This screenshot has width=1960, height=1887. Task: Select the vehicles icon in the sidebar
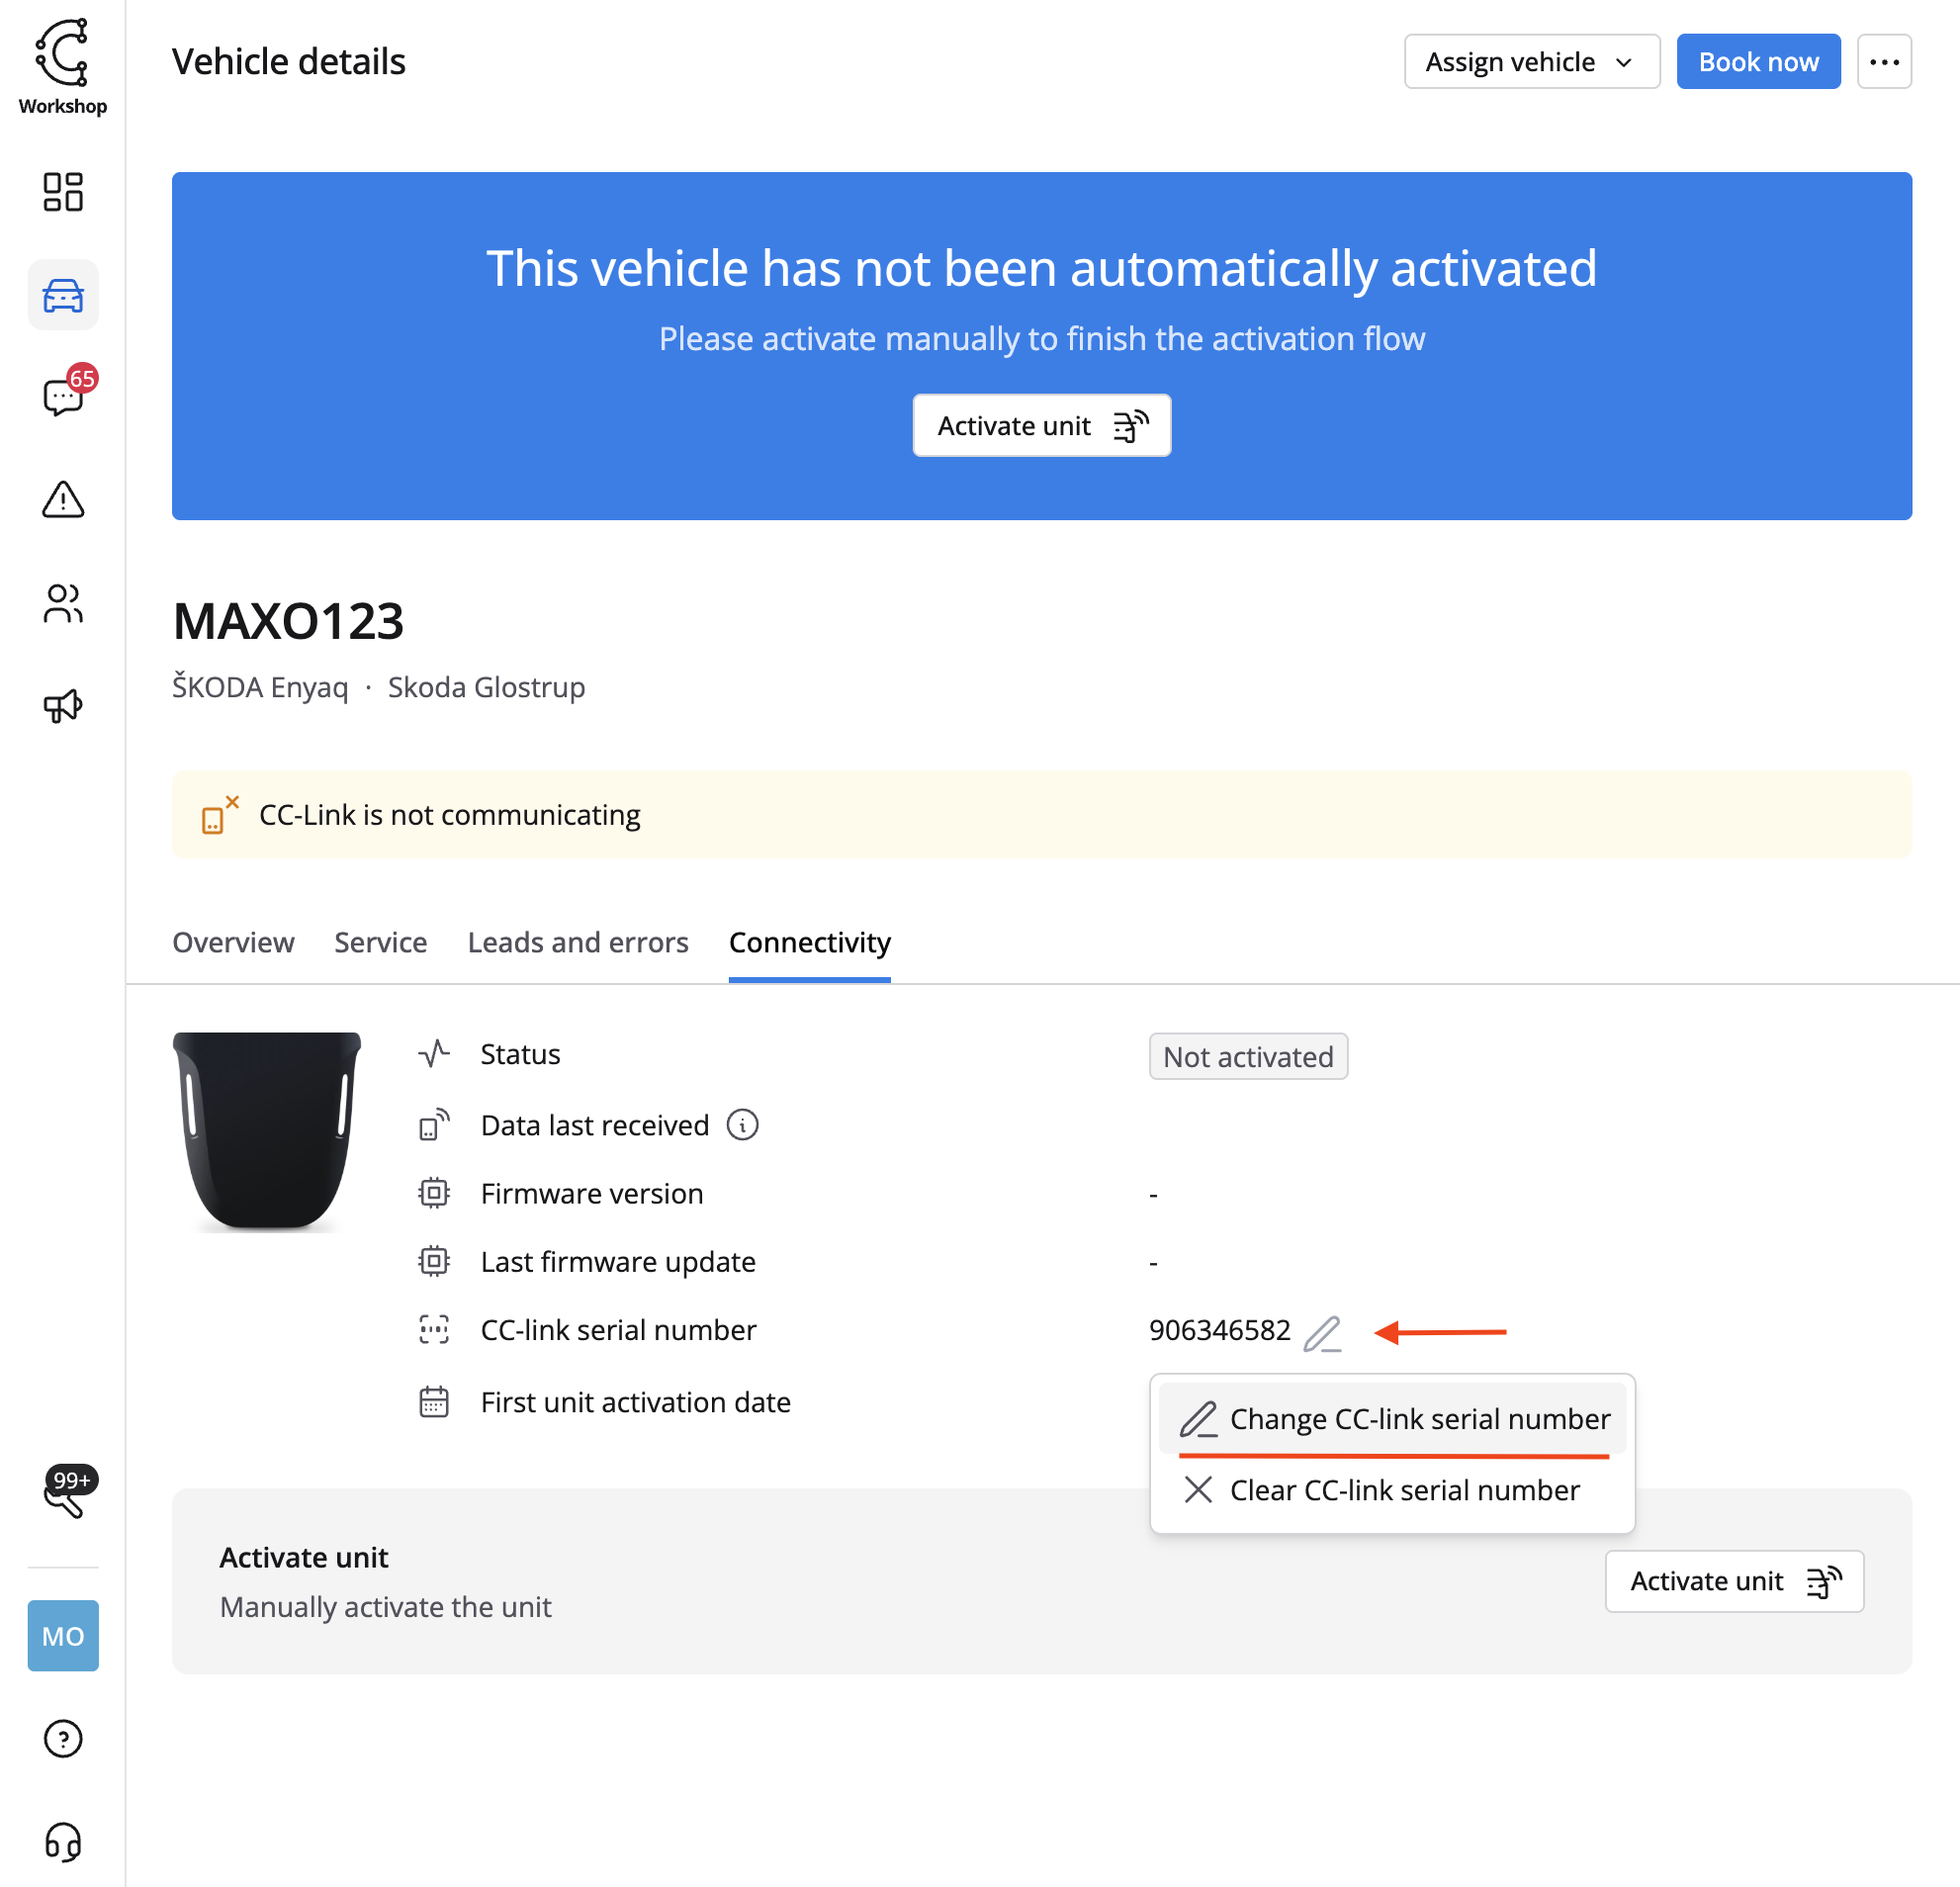(62, 294)
